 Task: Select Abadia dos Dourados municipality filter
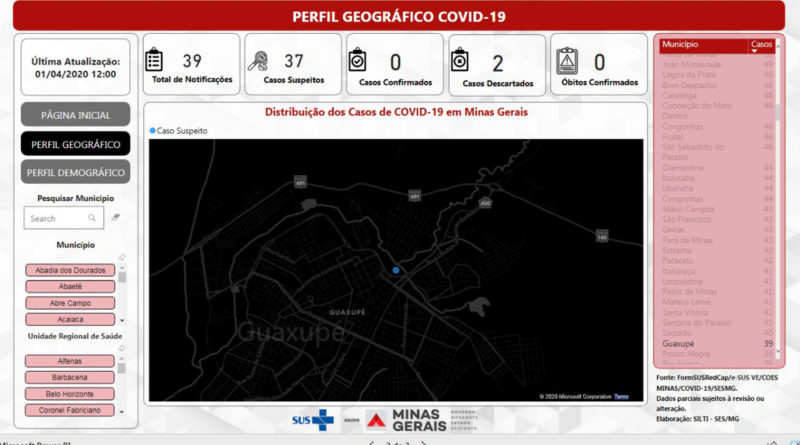point(70,270)
